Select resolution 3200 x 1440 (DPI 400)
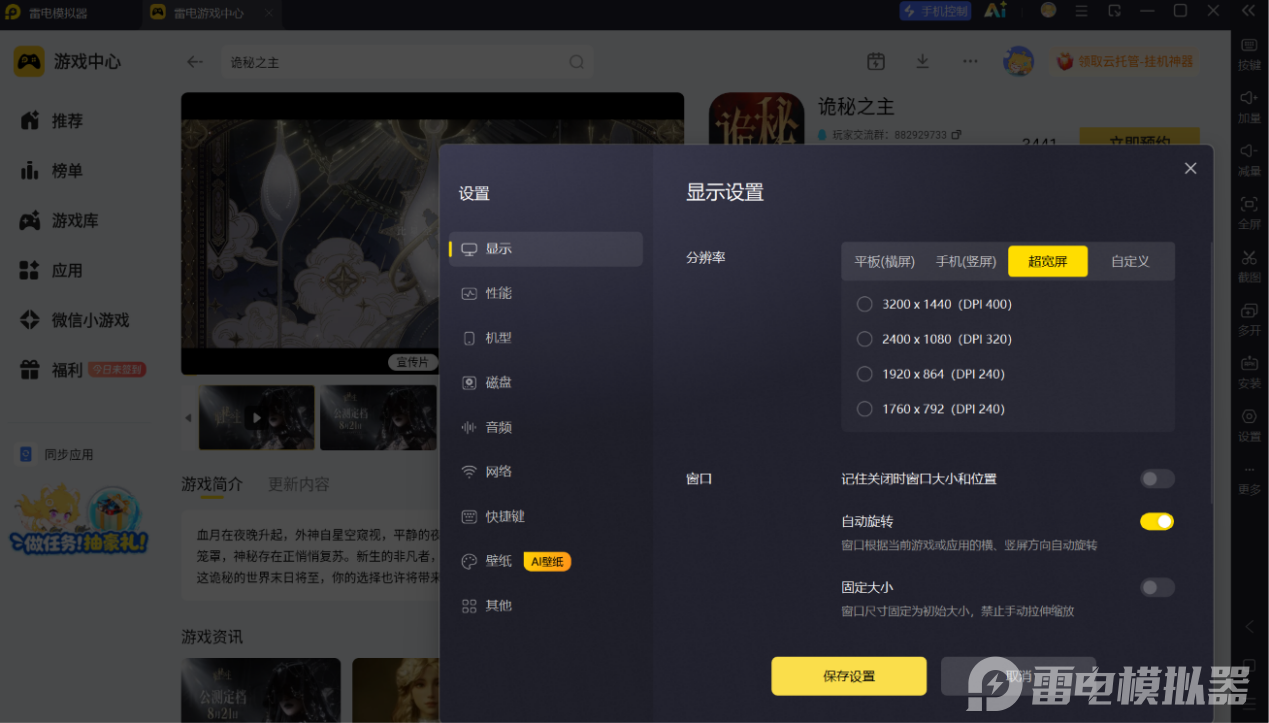 (865, 304)
